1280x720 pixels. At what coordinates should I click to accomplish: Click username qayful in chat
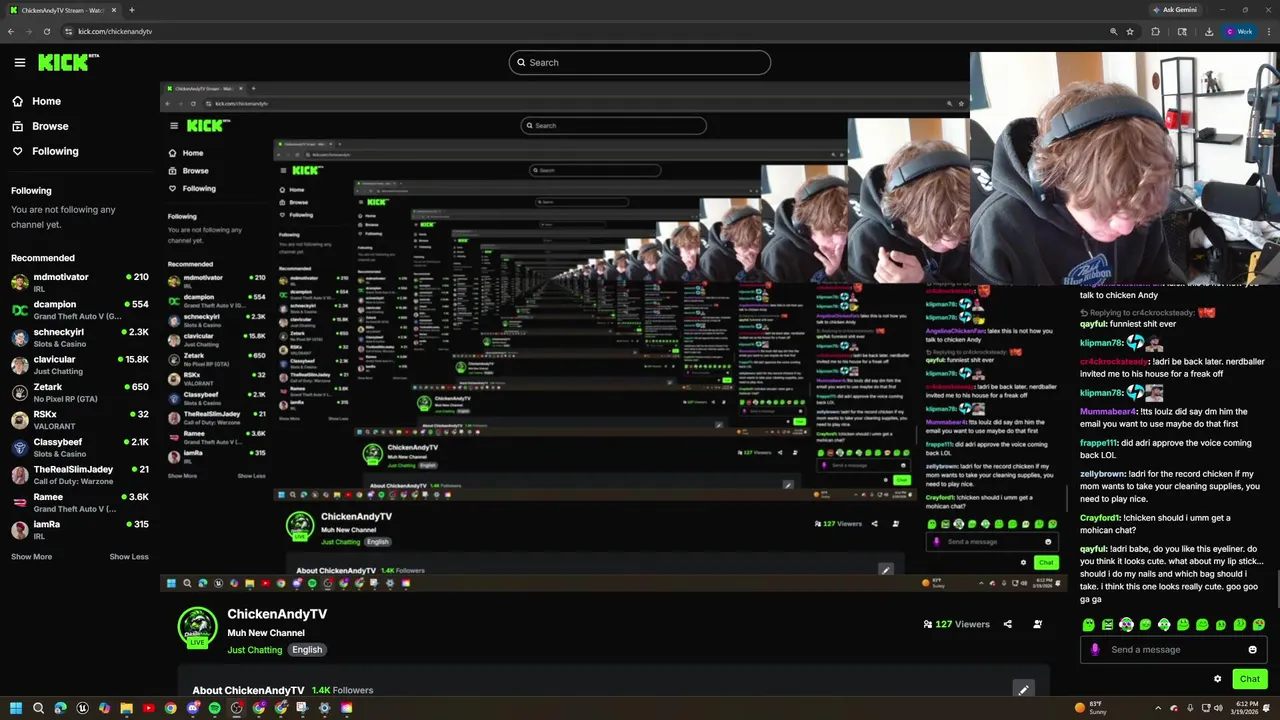pyautogui.click(x=1093, y=549)
